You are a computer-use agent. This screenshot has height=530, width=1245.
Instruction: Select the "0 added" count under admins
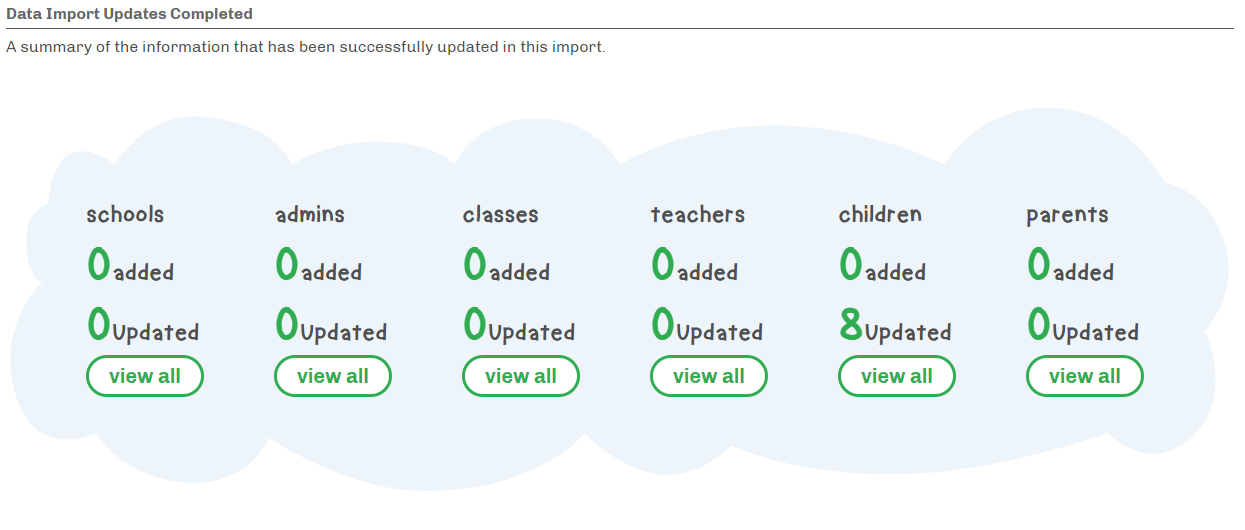pos(318,267)
